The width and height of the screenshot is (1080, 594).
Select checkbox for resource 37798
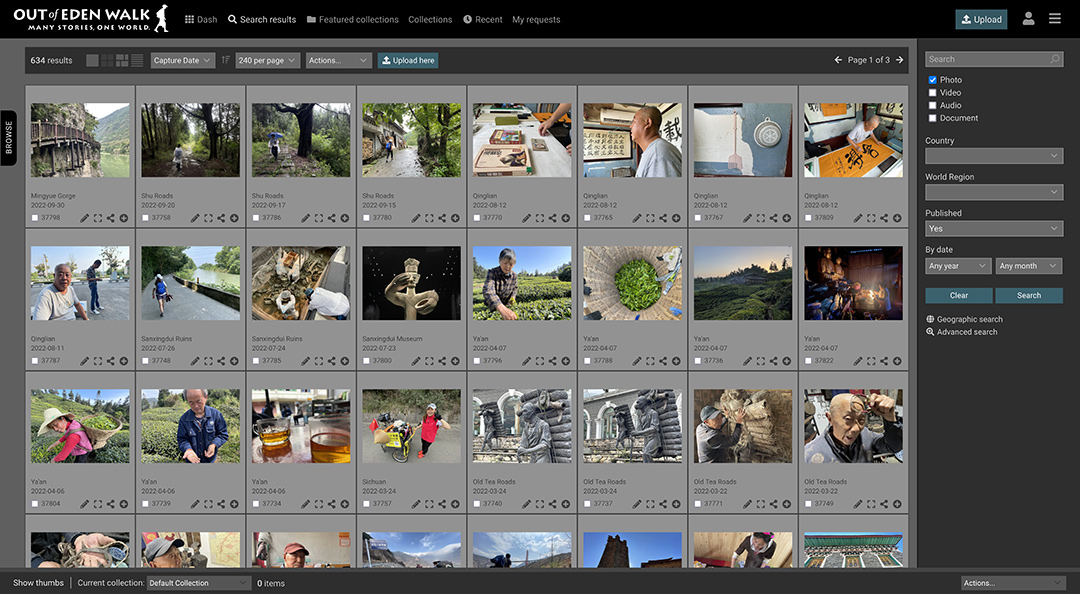coord(35,218)
